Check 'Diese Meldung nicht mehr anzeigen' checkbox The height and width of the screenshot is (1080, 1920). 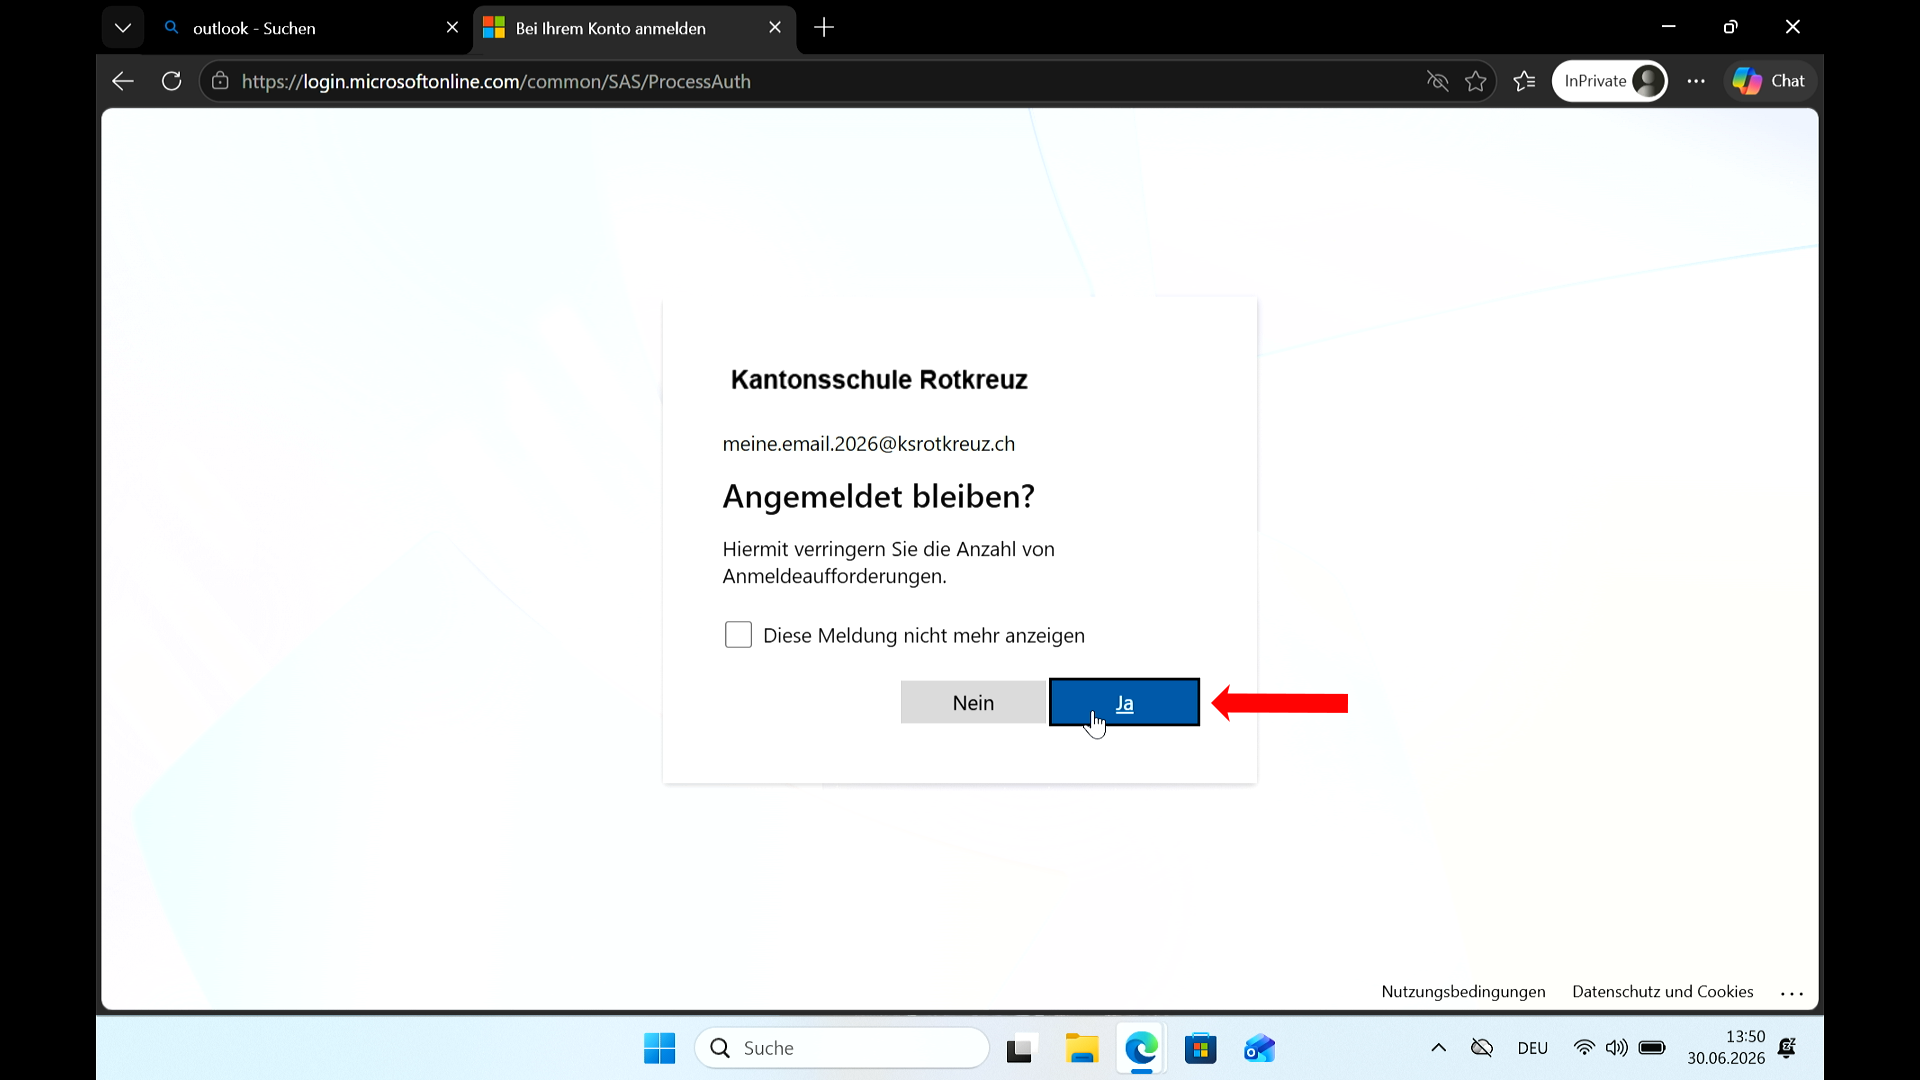coord(738,635)
